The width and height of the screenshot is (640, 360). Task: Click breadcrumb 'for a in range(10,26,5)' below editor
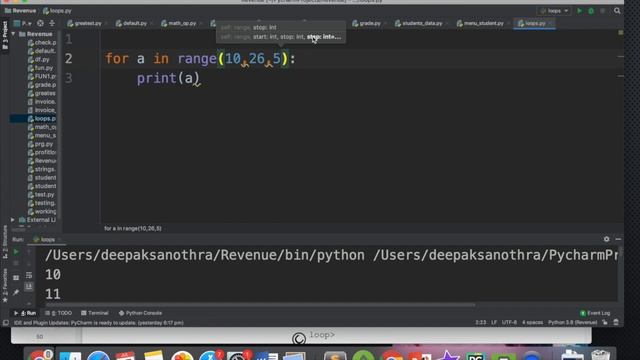tap(133, 229)
